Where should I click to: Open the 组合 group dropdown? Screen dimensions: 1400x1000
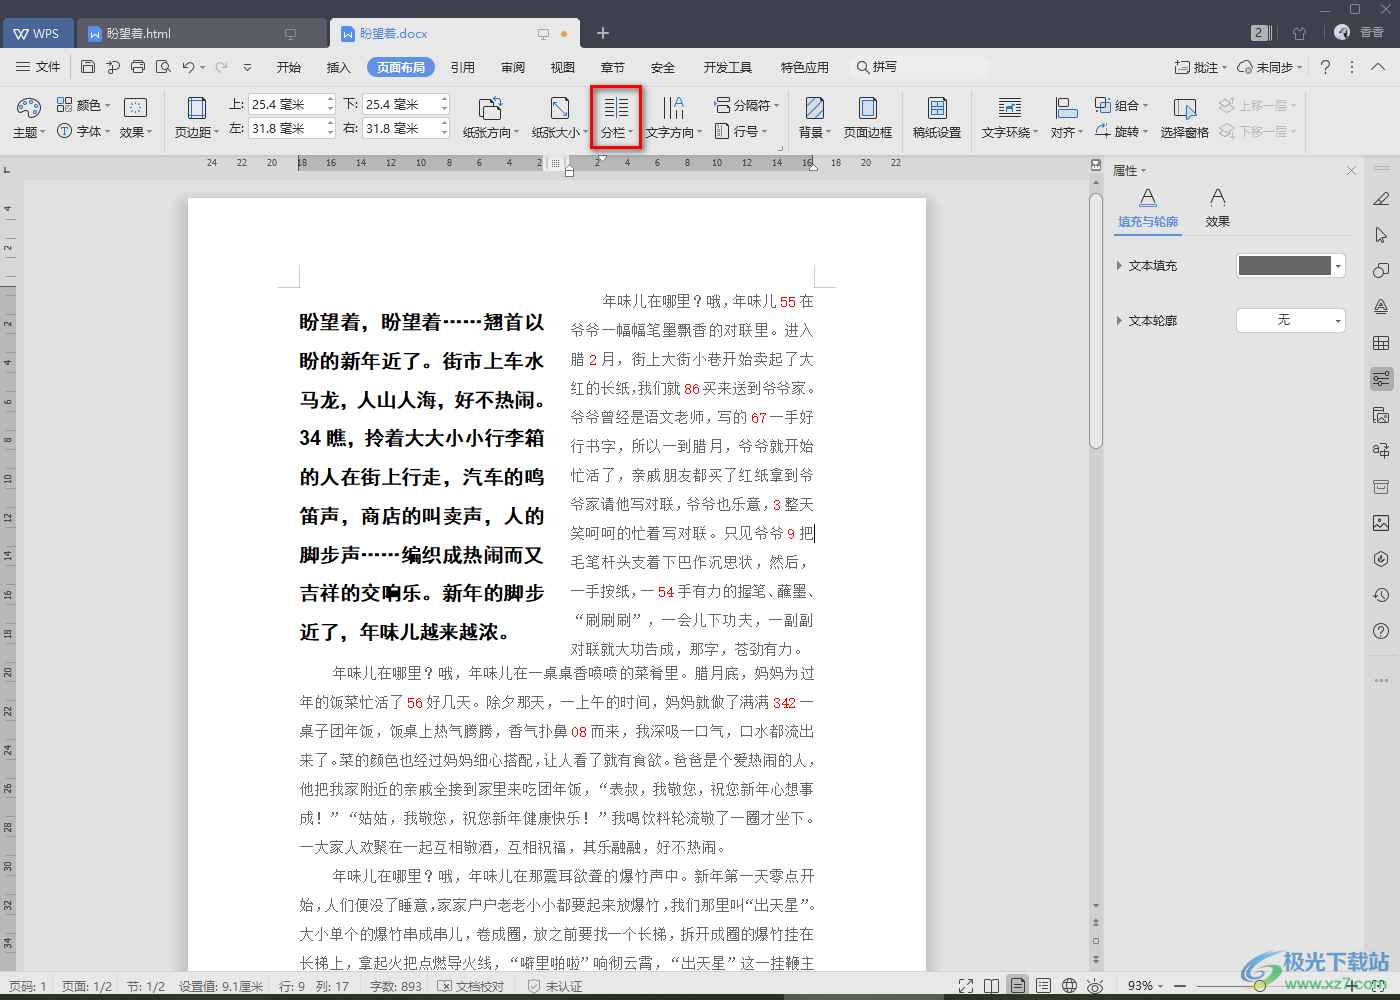(x=1121, y=105)
